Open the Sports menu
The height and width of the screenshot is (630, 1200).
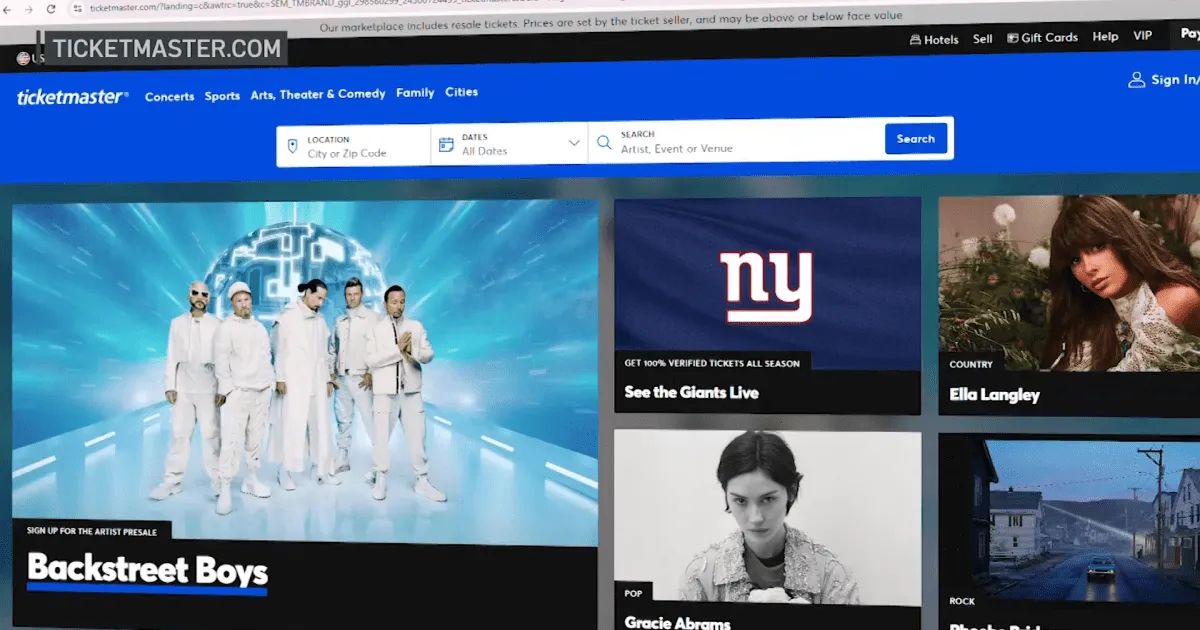[x=222, y=96]
